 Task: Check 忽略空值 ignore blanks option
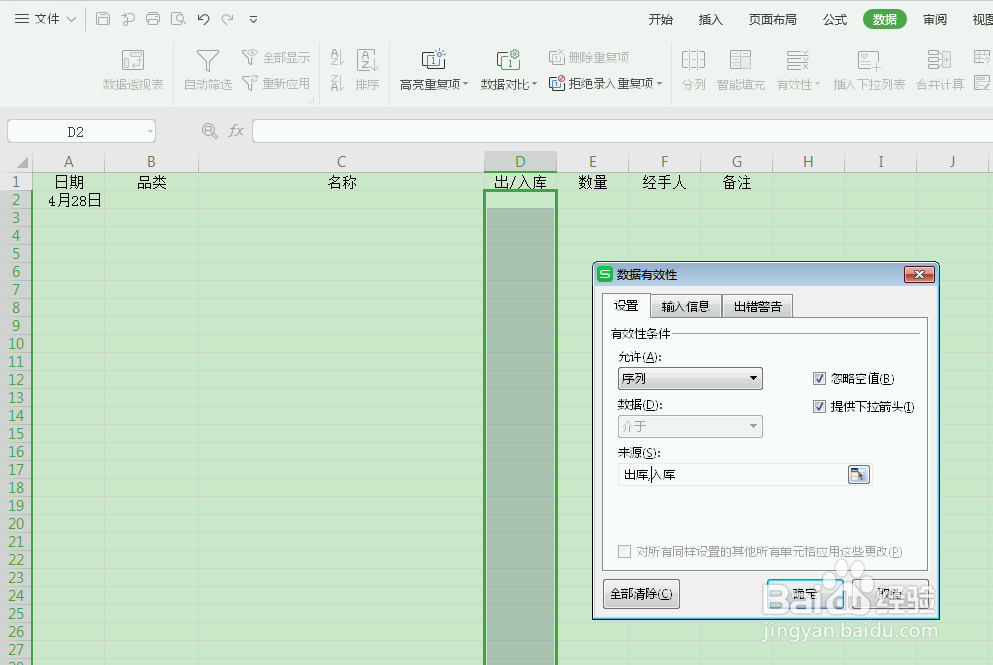[x=819, y=378]
